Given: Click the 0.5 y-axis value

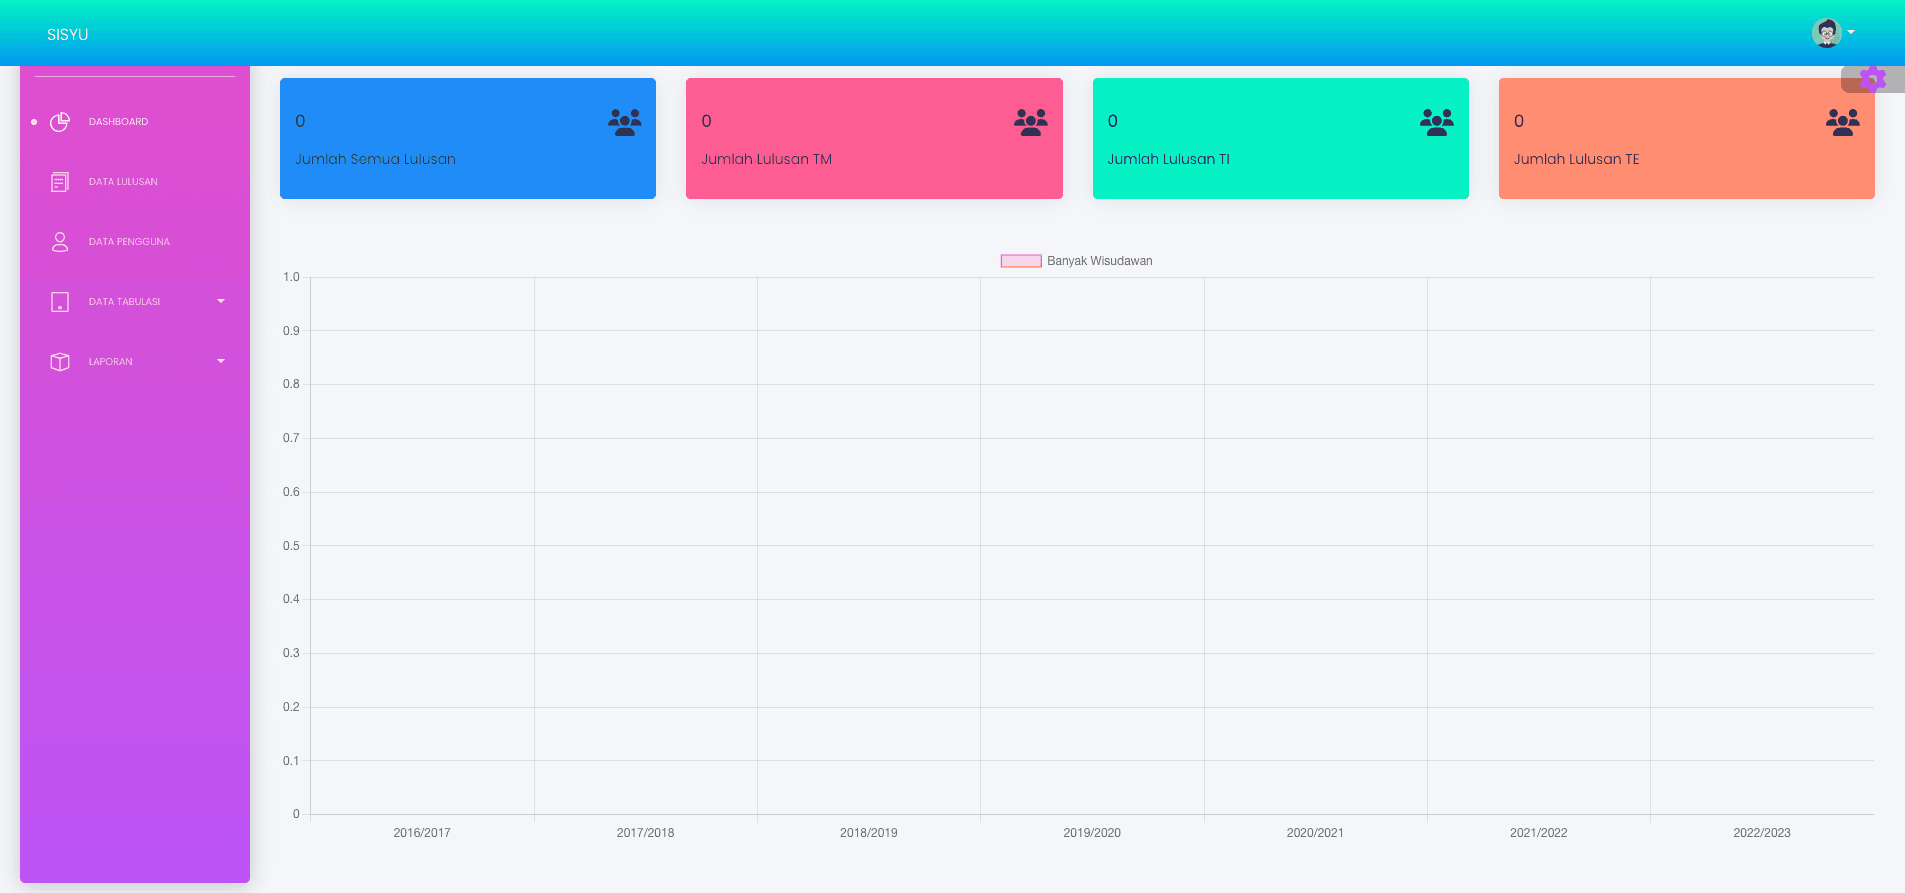Looking at the screenshot, I should 291,546.
